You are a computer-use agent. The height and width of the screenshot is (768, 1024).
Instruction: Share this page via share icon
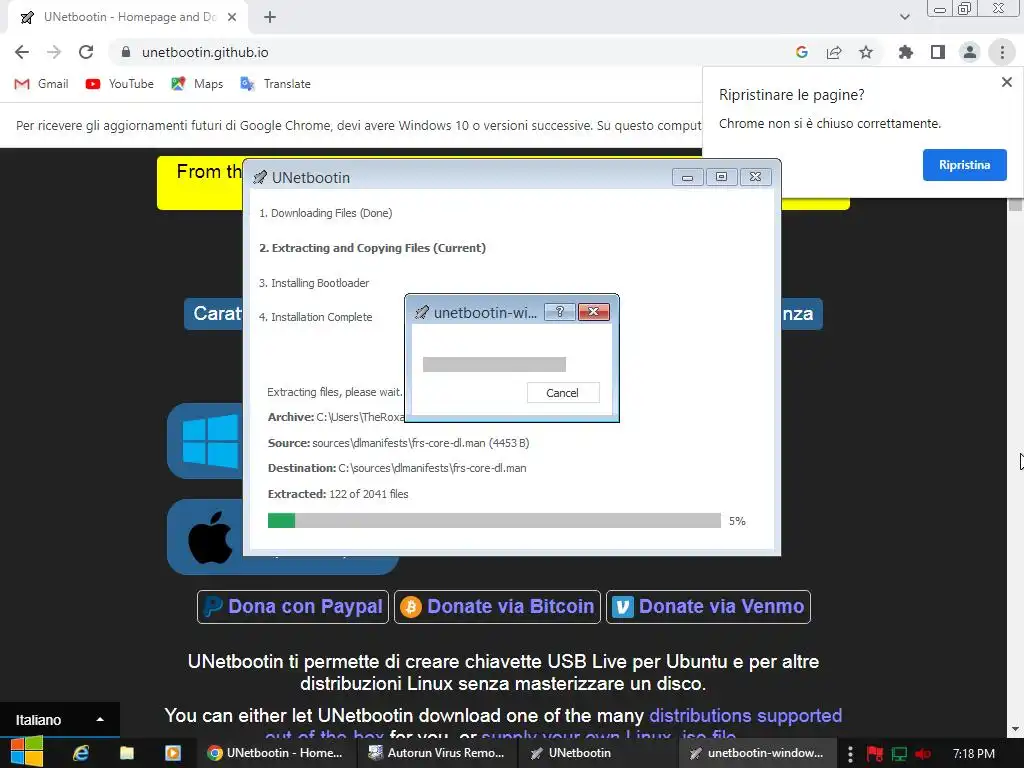tap(834, 52)
